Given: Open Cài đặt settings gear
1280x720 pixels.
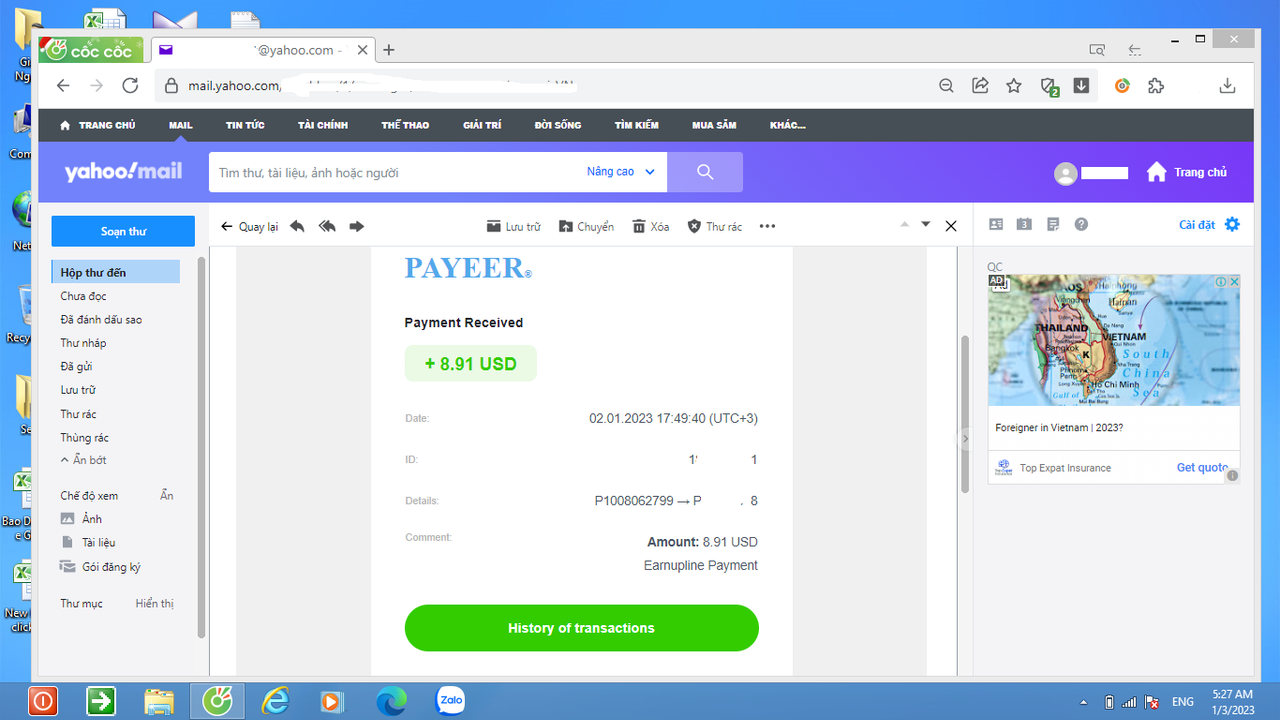Looking at the screenshot, I should 1209,225.
